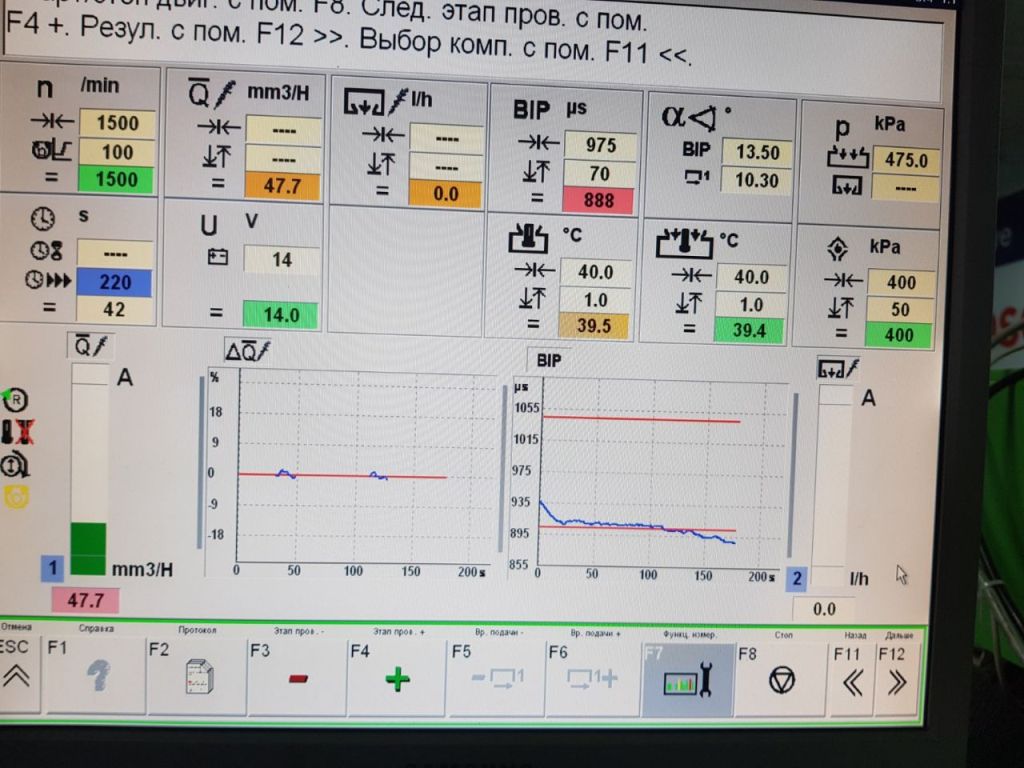Click the BIP setpoint field 975
Image resolution: width=1024 pixels, height=768 pixels.
pos(600,144)
